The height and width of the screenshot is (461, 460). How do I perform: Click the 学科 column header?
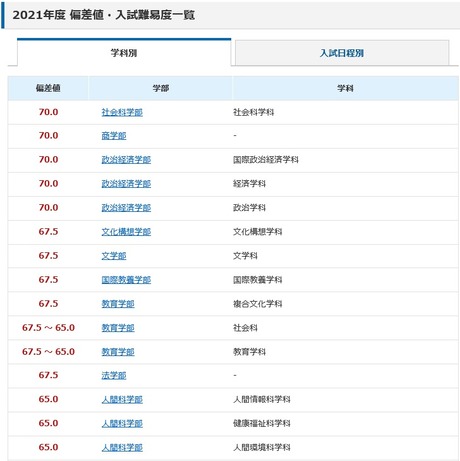pyautogui.click(x=345, y=88)
